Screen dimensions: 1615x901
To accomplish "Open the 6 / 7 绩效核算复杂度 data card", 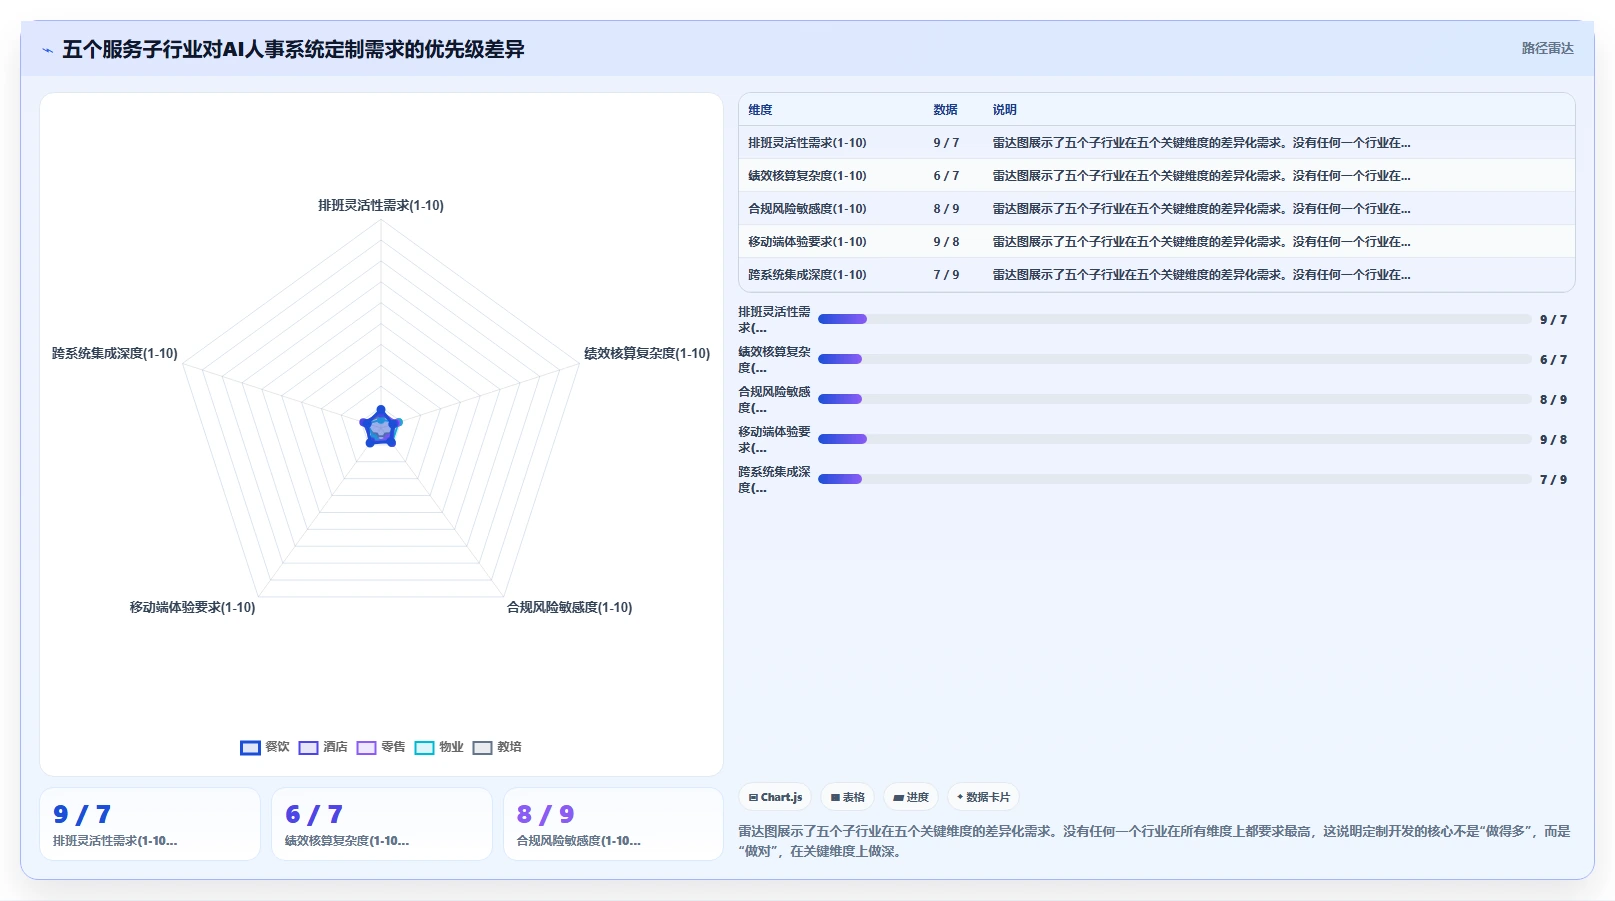I will pyautogui.click(x=382, y=824).
